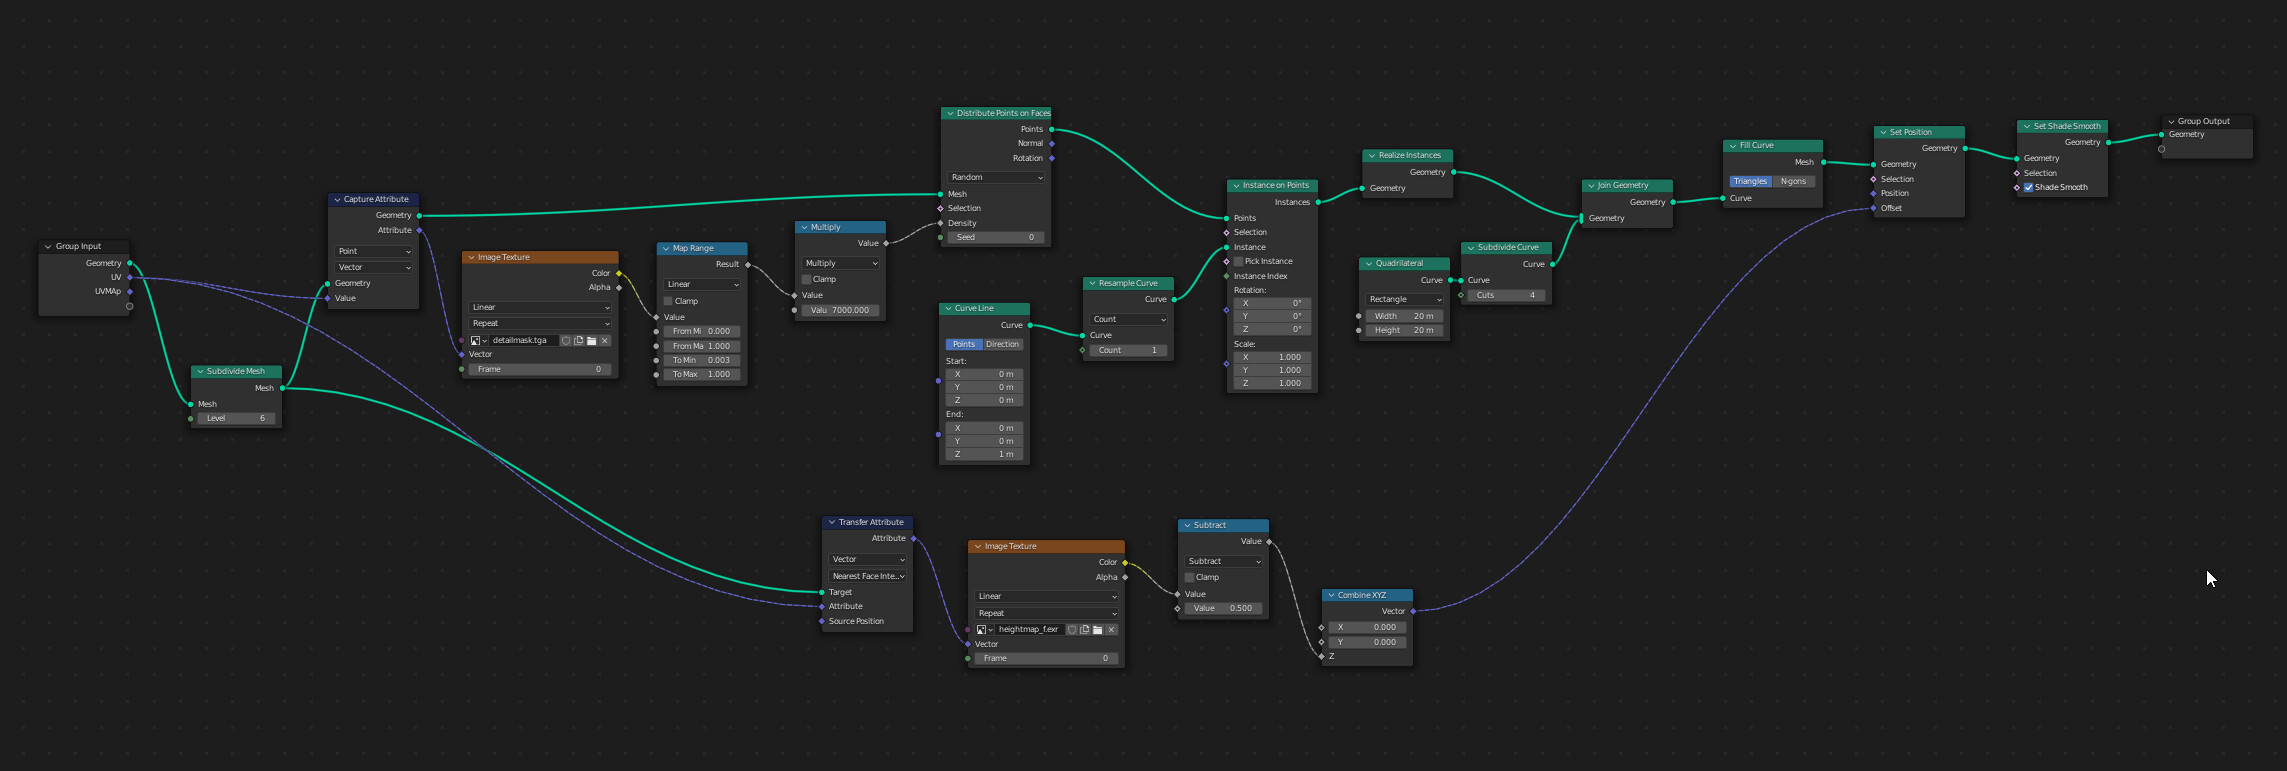The image size is (2287, 771).
Task: Click Attribute output socket on Transfer Attribute
Action: [913, 538]
